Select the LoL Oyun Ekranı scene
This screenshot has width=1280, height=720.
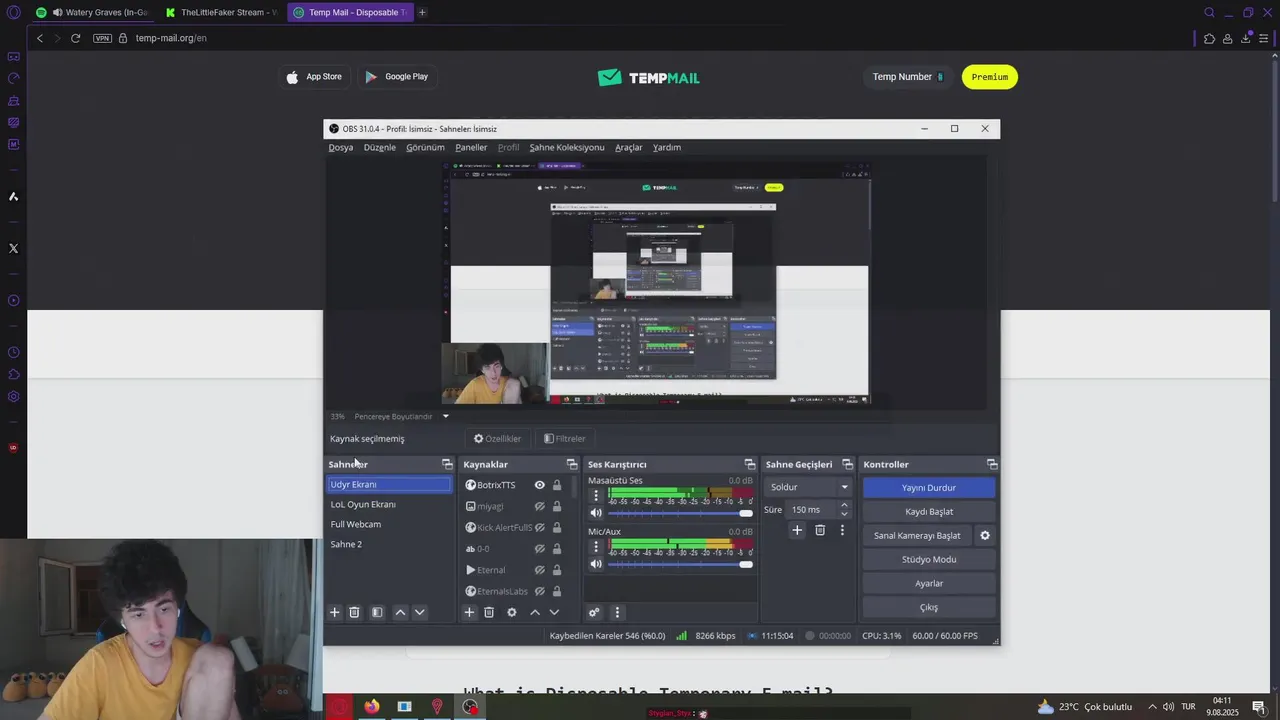tap(389, 504)
